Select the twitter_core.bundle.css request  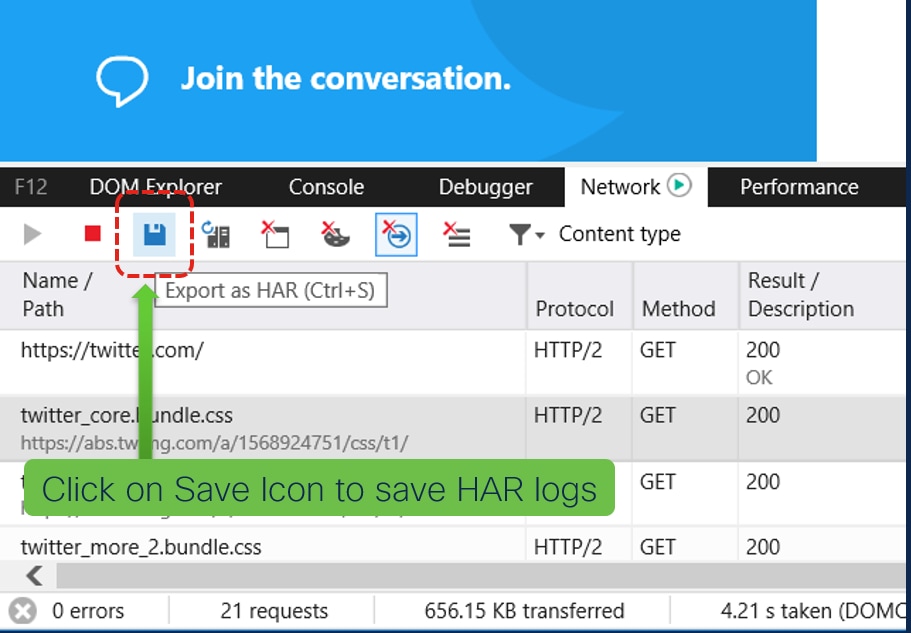click(453, 429)
